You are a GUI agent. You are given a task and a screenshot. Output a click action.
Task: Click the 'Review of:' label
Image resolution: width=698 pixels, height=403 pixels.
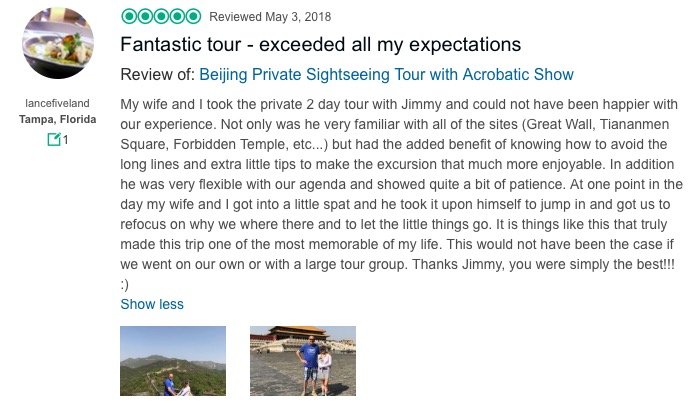coord(157,75)
